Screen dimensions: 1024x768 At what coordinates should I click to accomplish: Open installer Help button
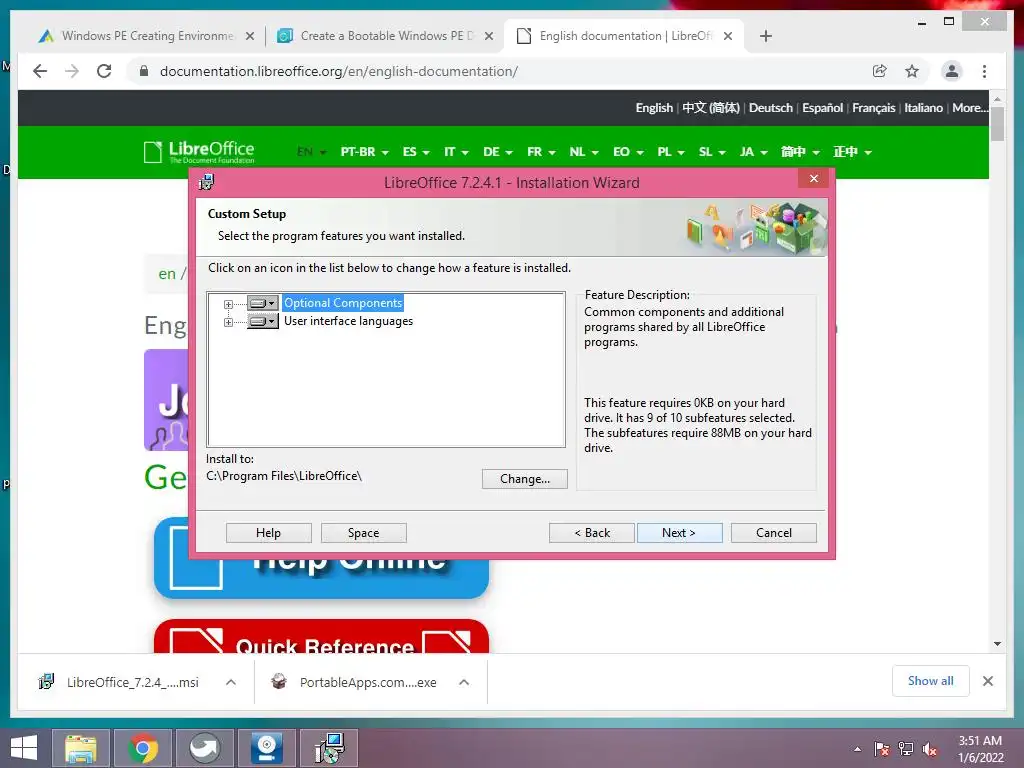pyautogui.click(x=268, y=533)
